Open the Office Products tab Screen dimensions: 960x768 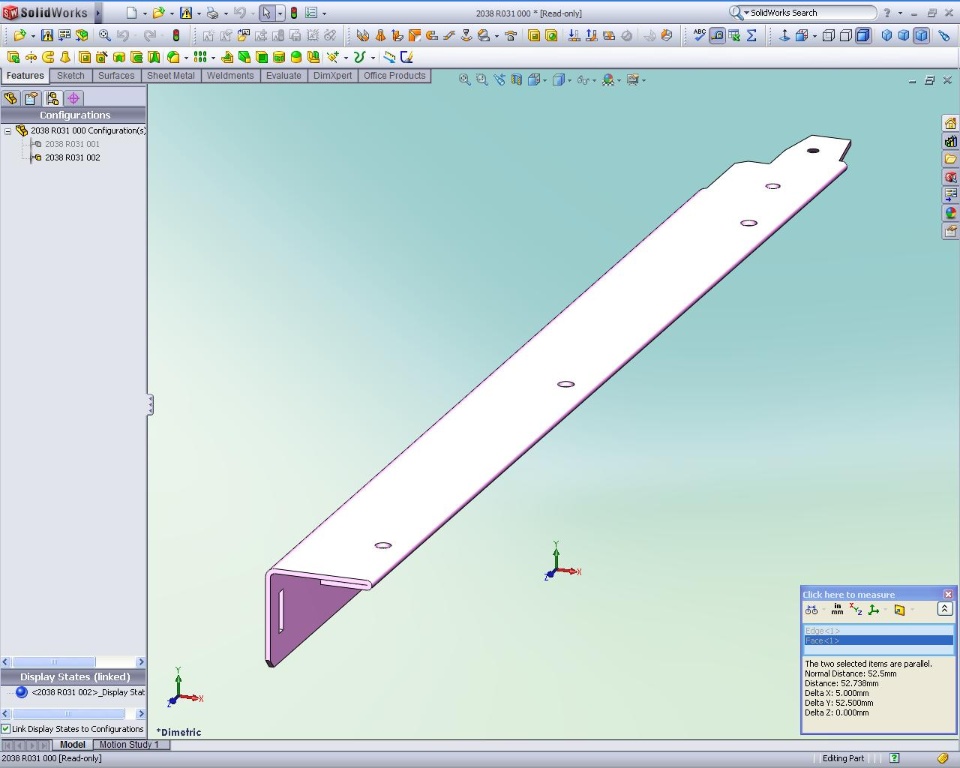[394, 76]
